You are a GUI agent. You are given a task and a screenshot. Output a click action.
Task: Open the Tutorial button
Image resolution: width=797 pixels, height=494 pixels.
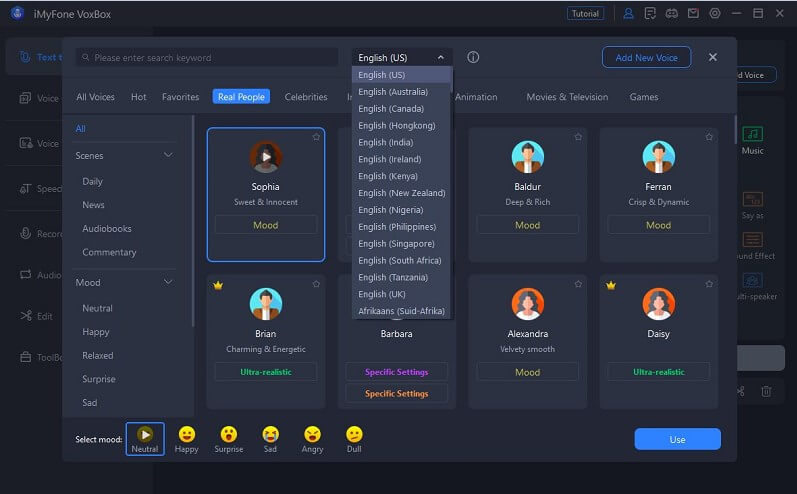(585, 14)
